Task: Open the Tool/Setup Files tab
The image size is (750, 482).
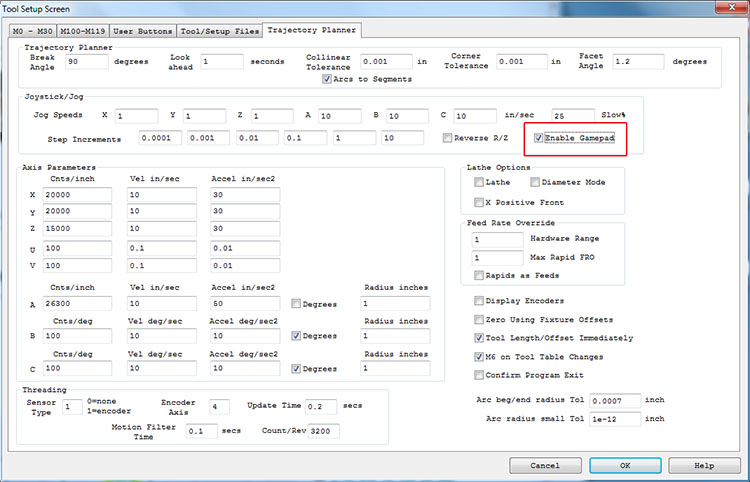Action: click(219, 31)
